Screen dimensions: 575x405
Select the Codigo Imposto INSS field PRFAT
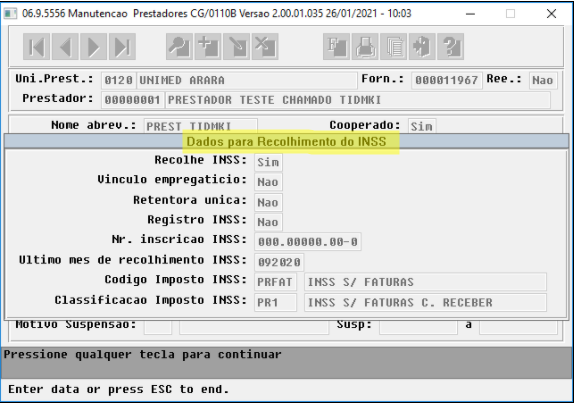pos(275,282)
